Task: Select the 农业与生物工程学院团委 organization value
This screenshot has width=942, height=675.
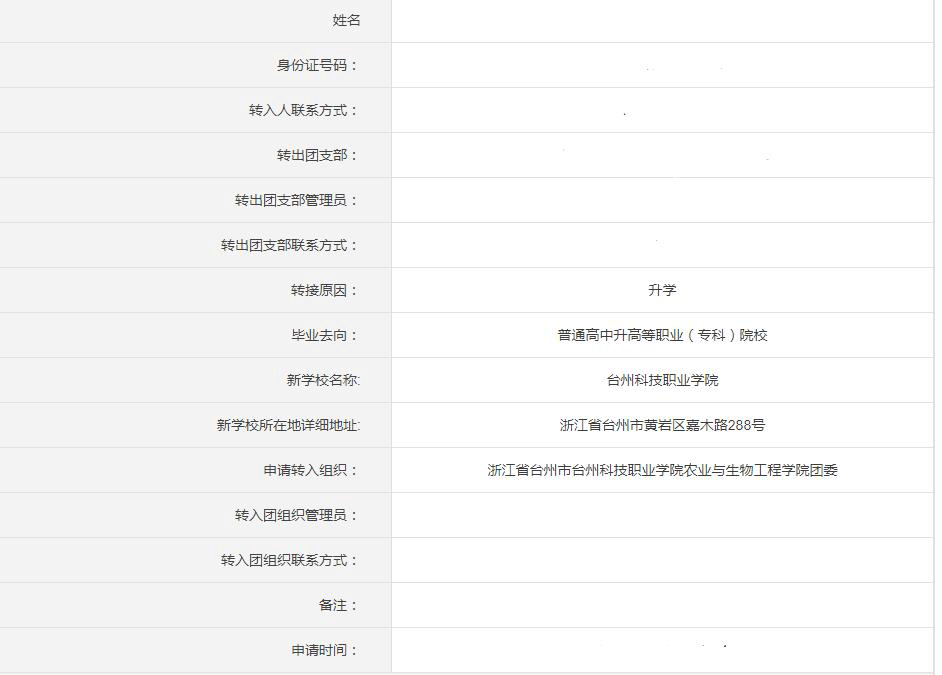Action: coord(662,470)
